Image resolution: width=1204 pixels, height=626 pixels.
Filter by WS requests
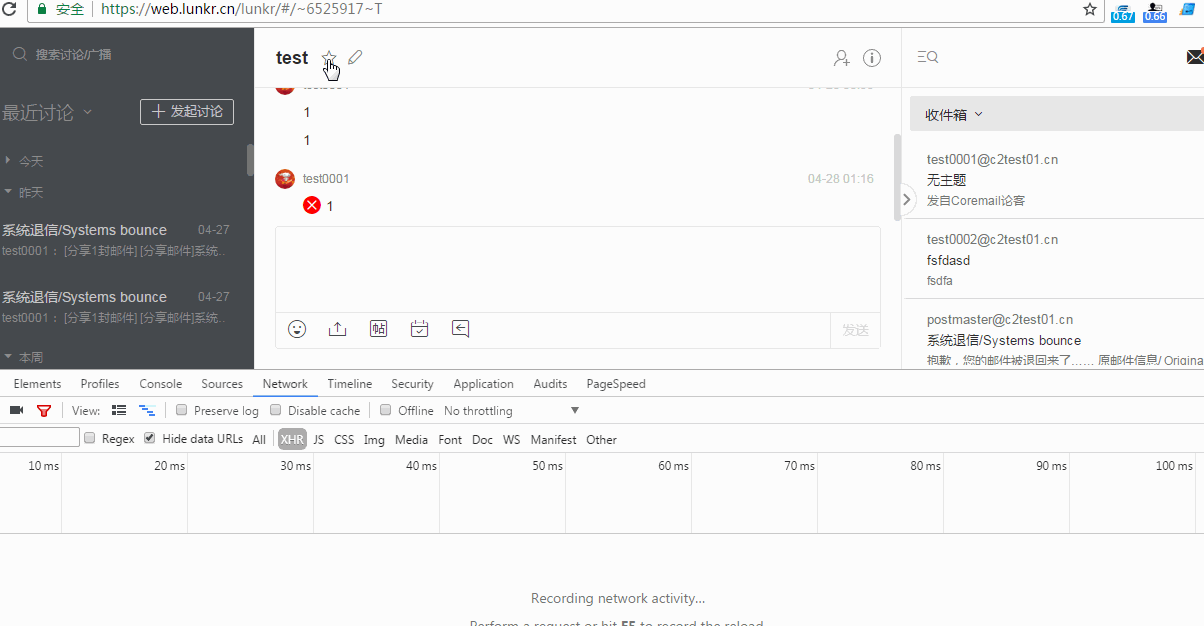coord(511,440)
